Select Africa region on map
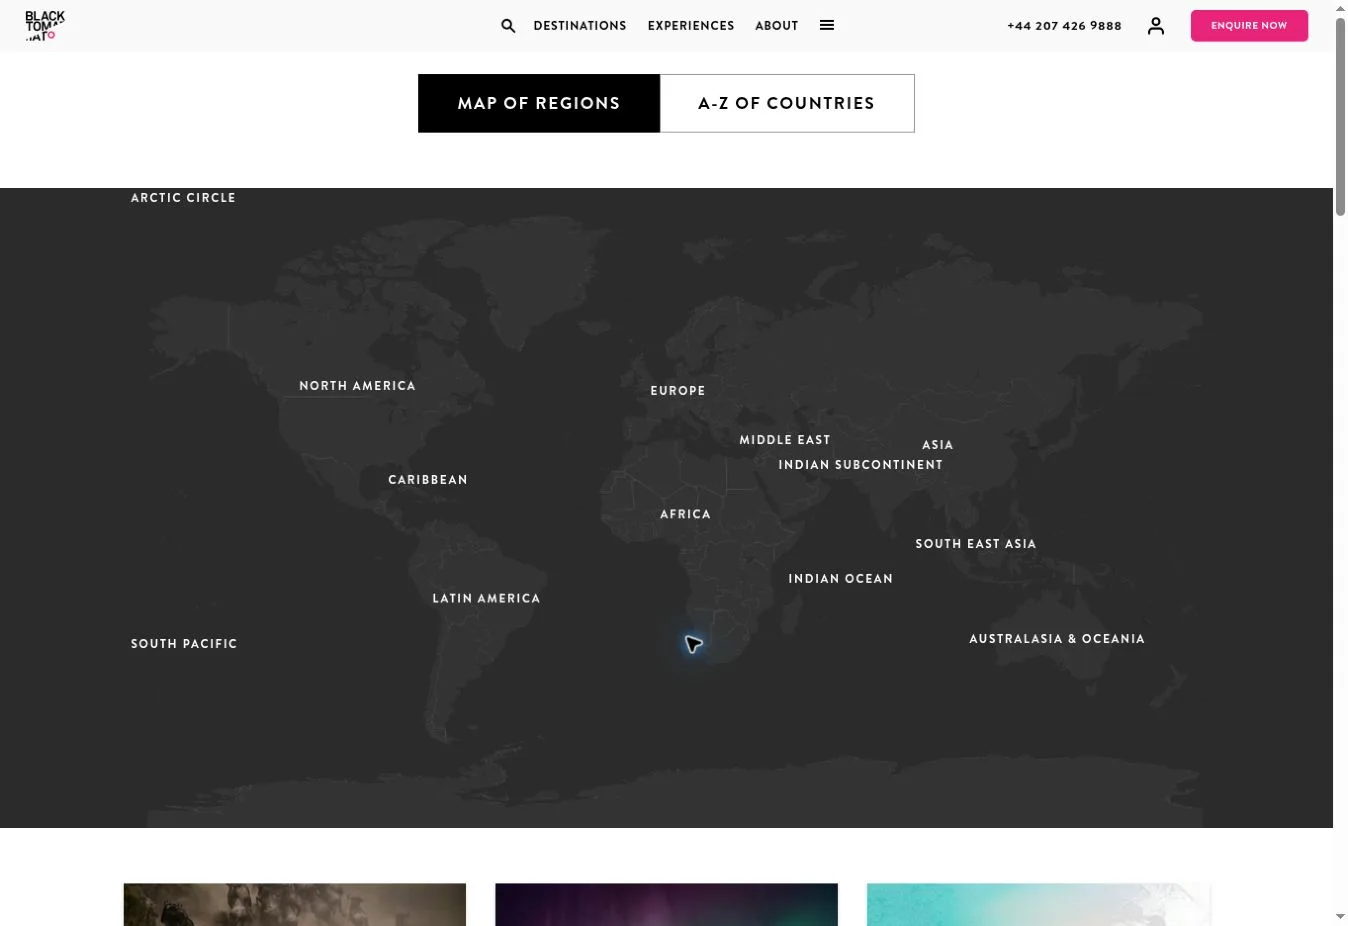 pos(685,514)
